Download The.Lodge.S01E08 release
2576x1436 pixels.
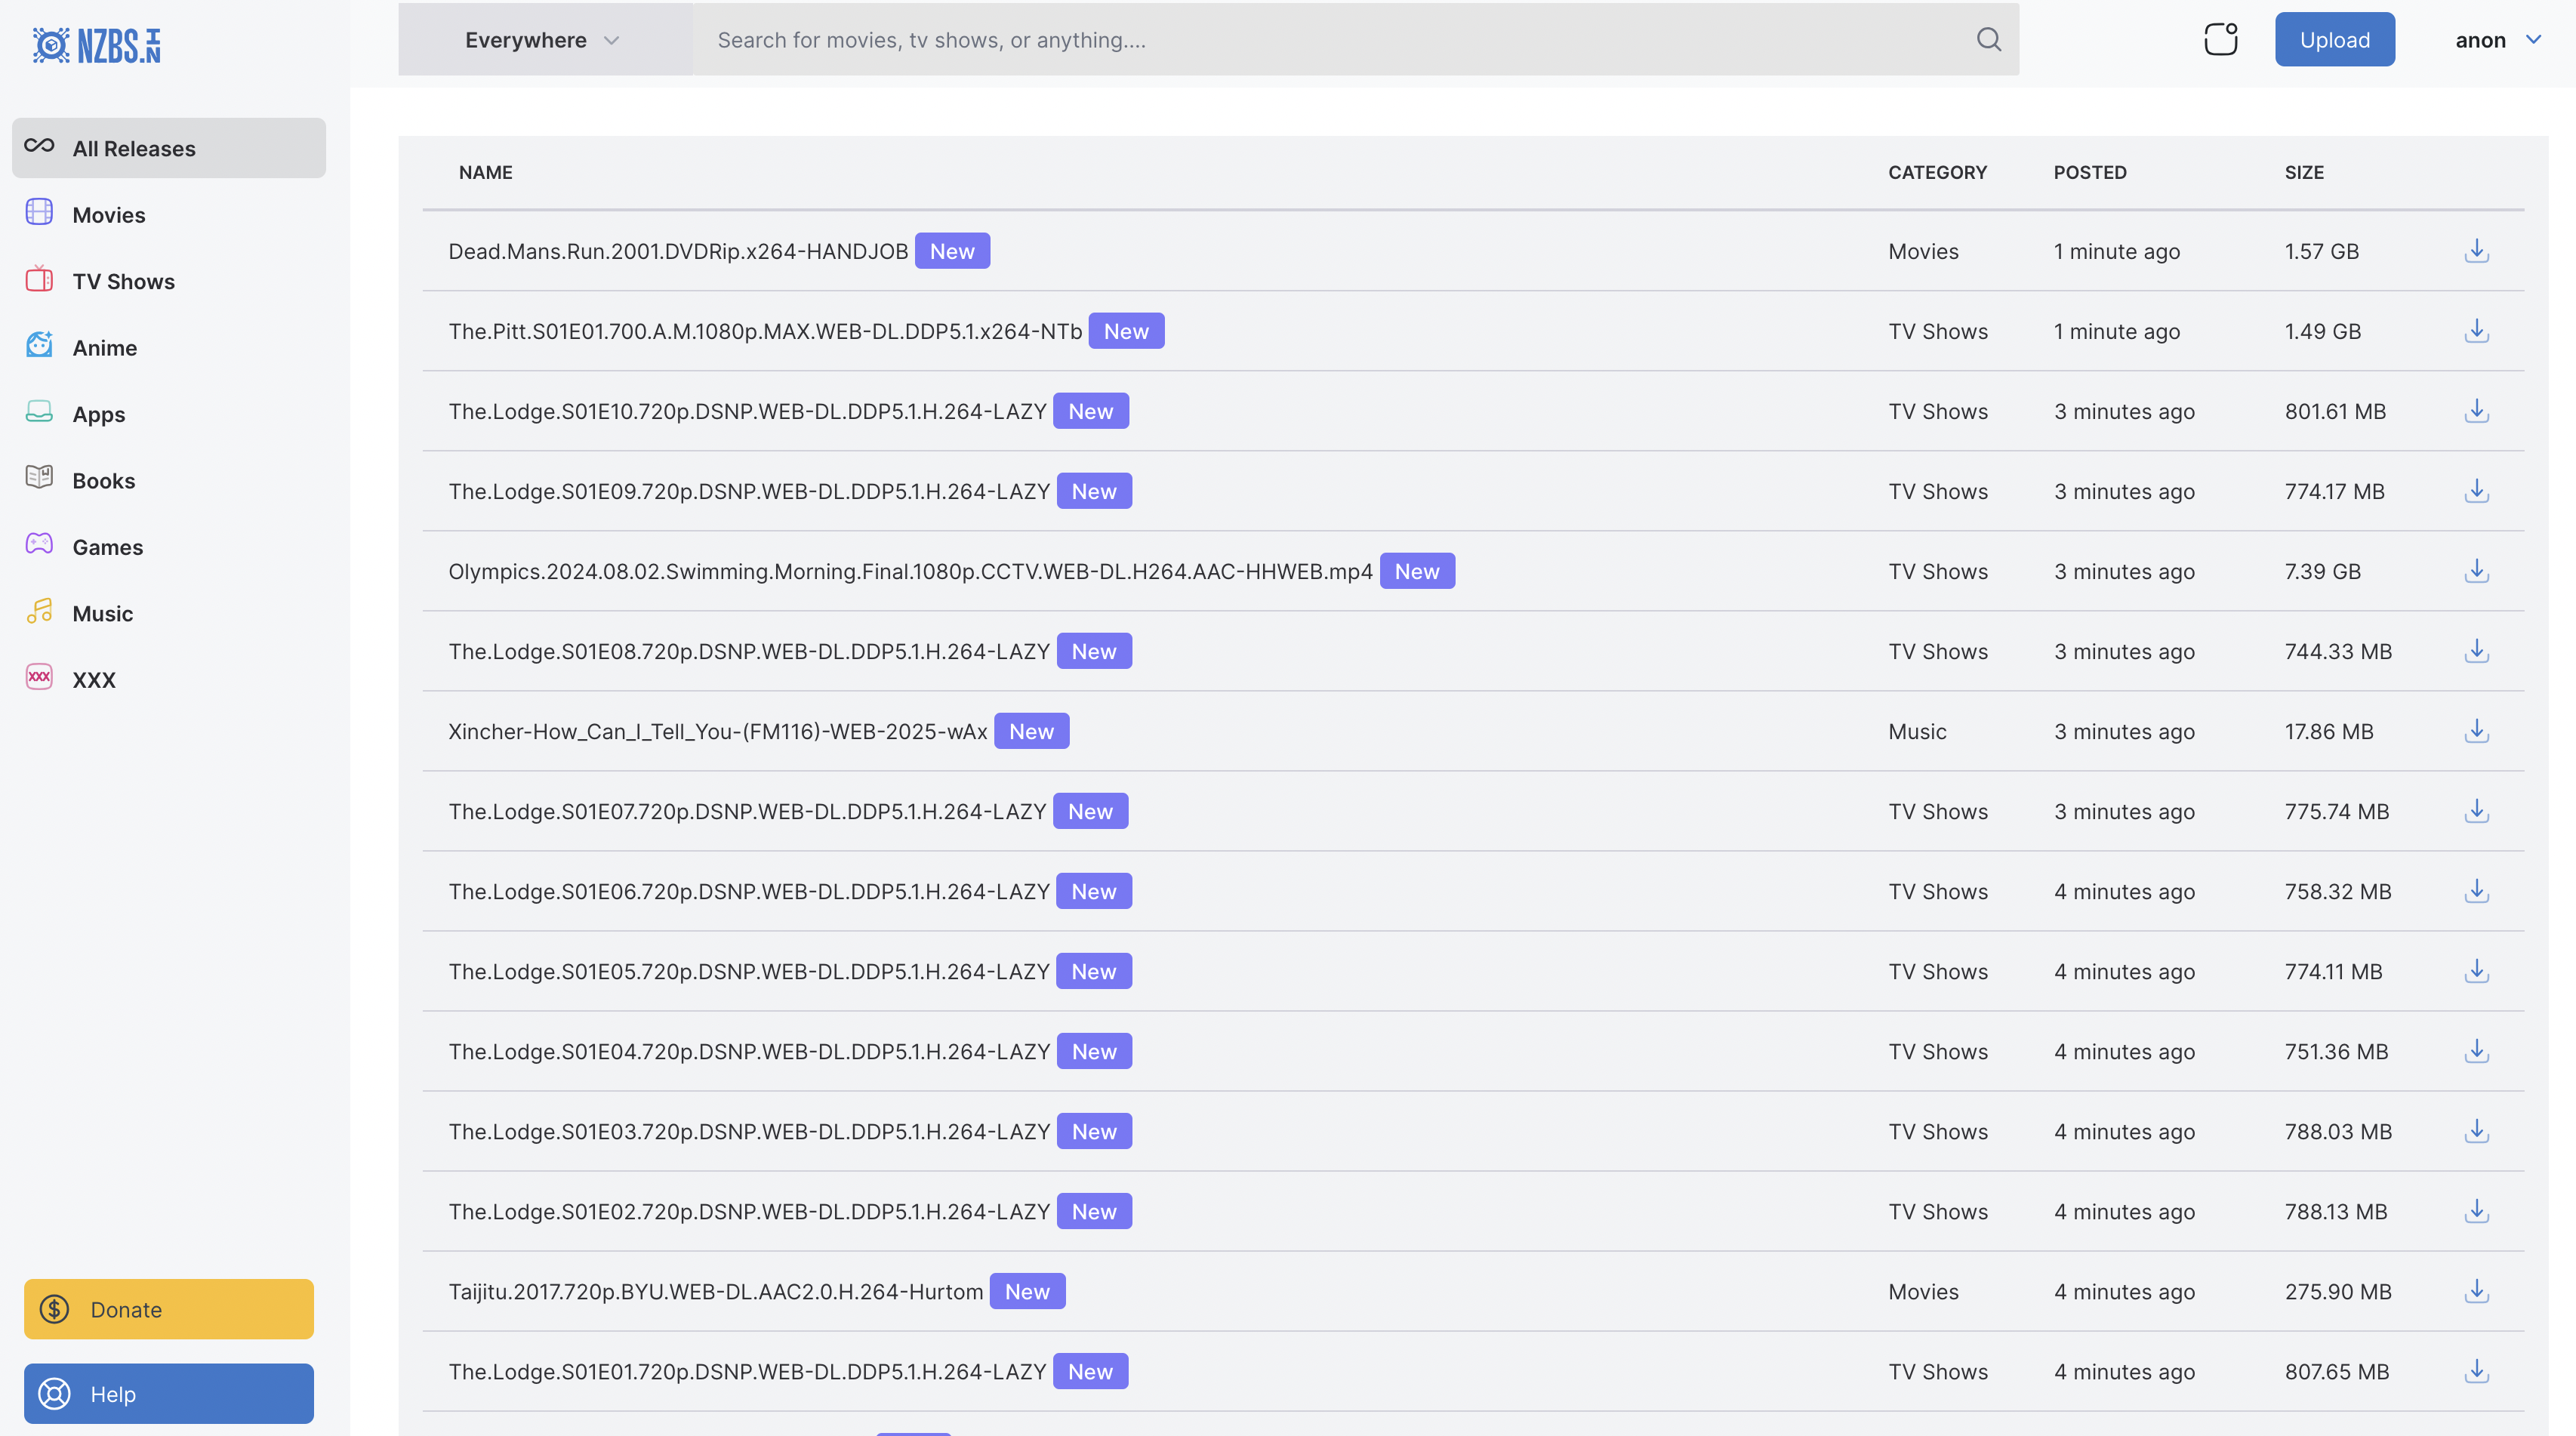pyautogui.click(x=2477, y=651)
